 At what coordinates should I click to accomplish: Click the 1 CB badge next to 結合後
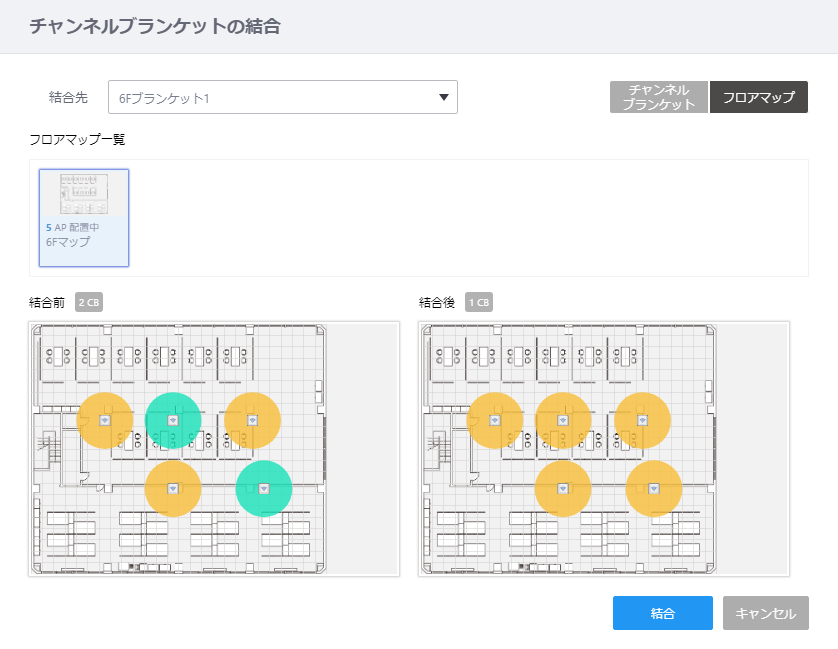(479, 303)
